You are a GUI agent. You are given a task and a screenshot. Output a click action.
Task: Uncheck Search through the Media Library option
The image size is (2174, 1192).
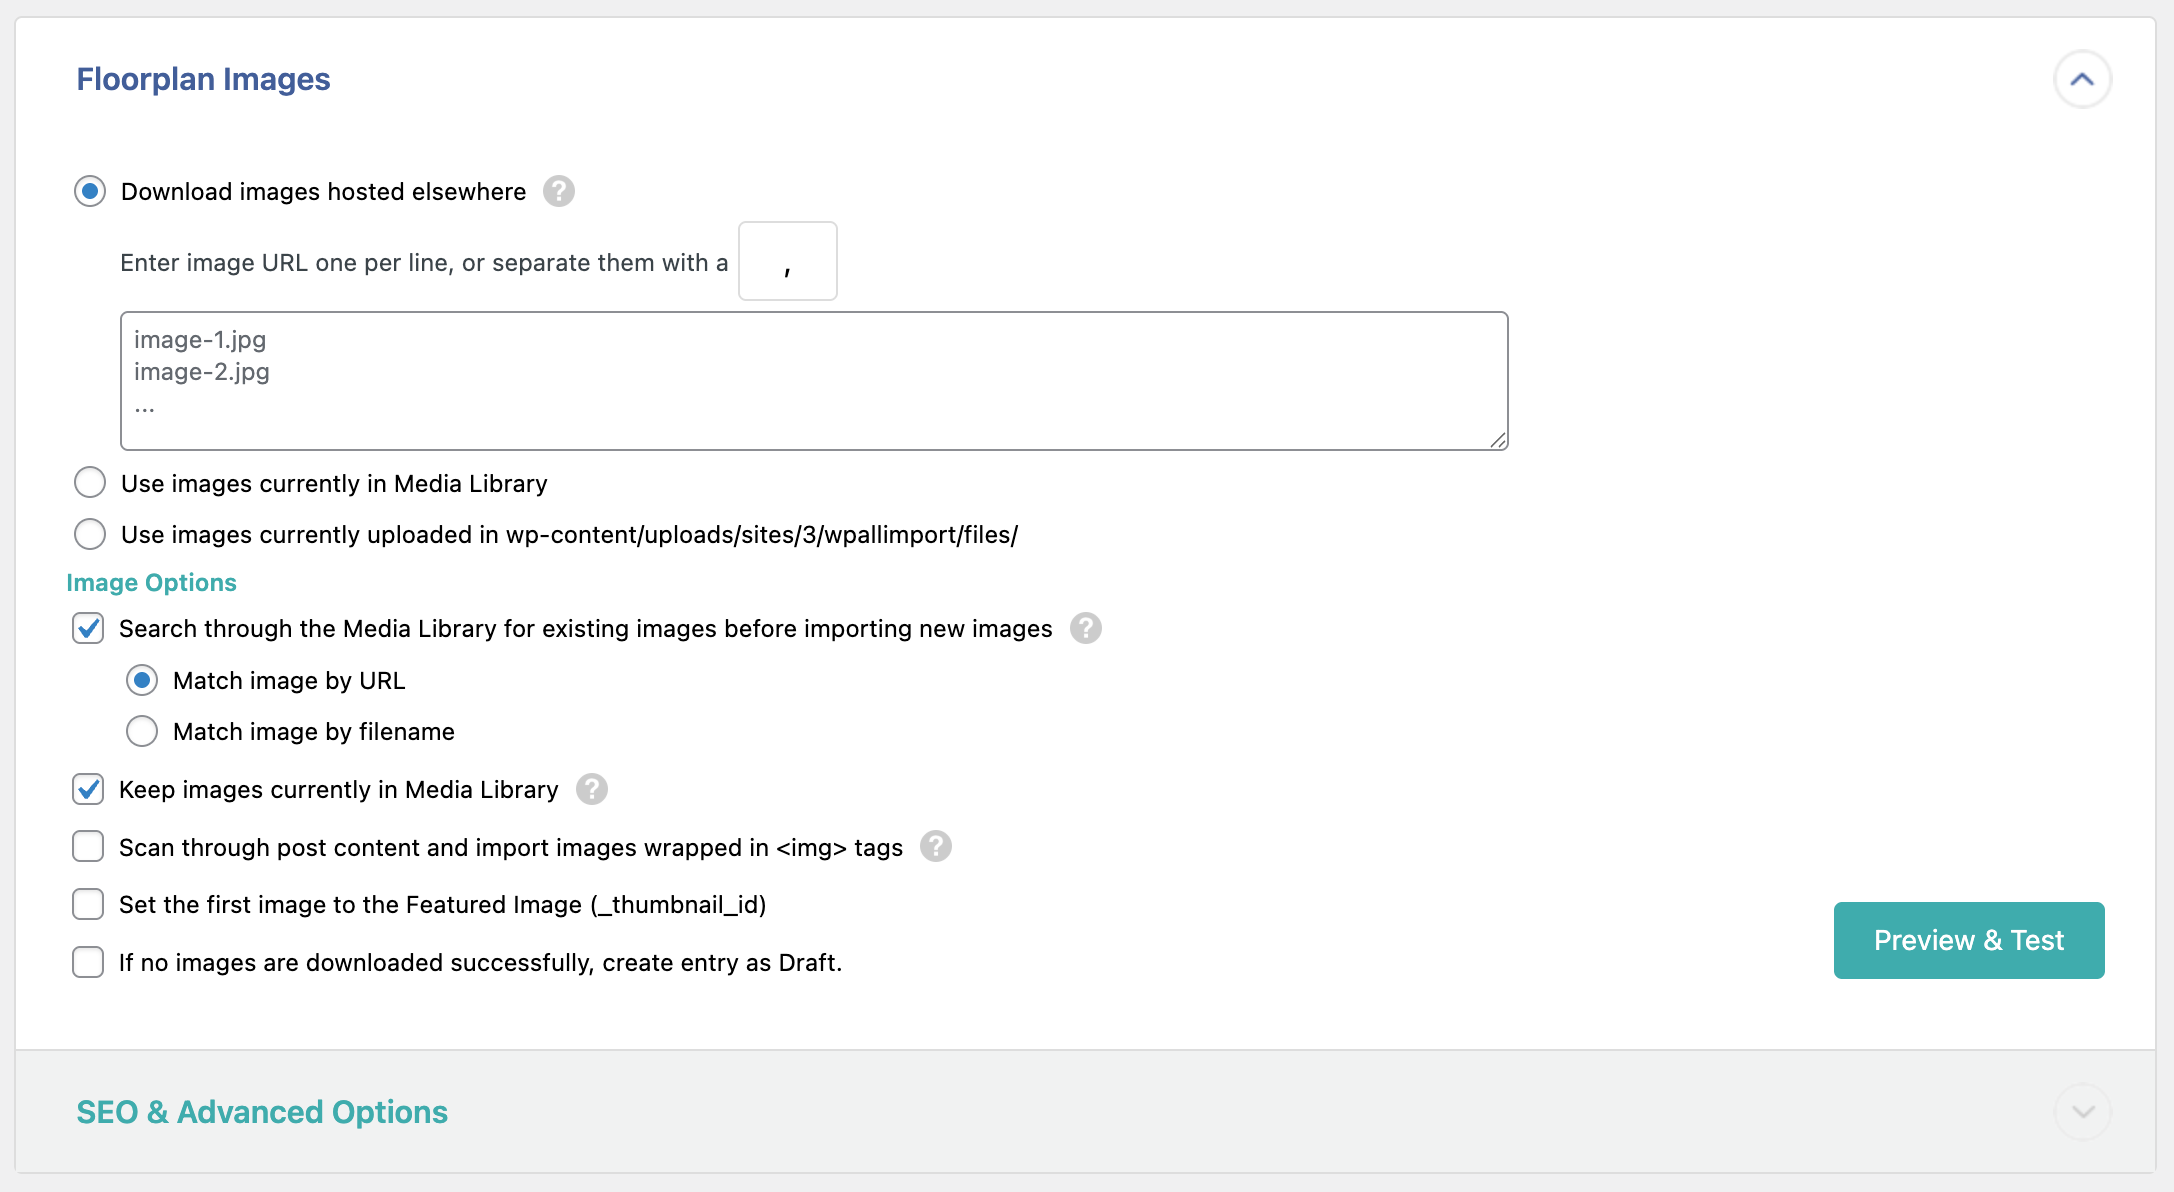pos(88,628)
